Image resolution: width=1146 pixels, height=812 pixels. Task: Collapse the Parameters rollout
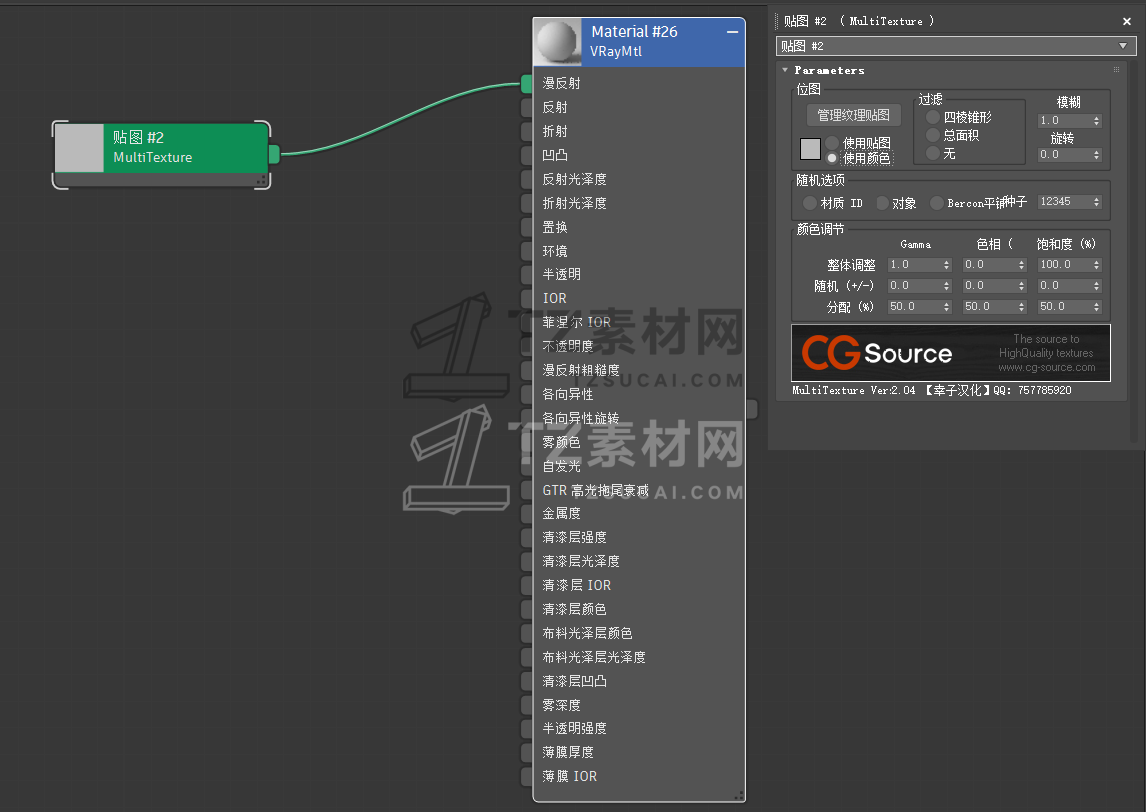pyautogui.click(x=785, y=70)
